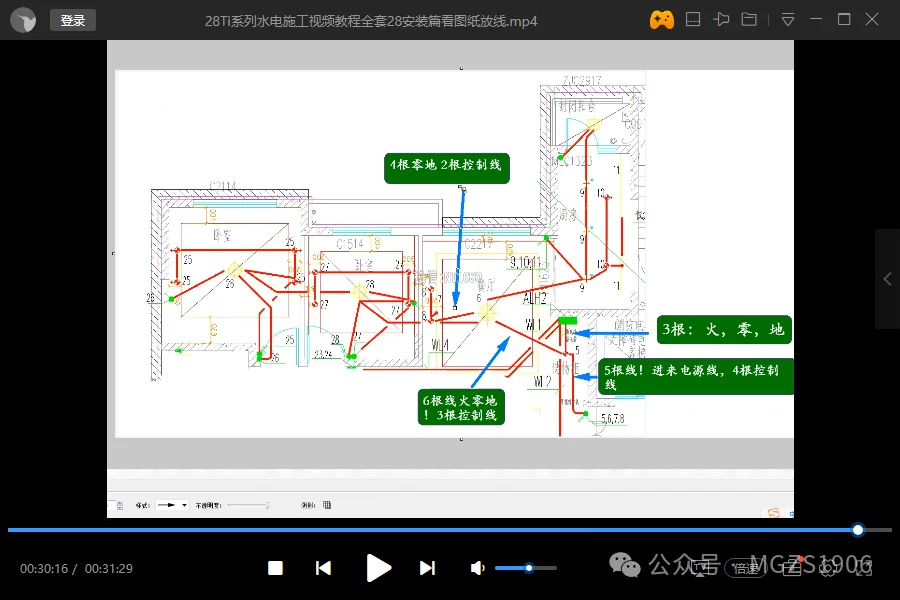
Task: Maximize the player window
Action: [844, 20]
